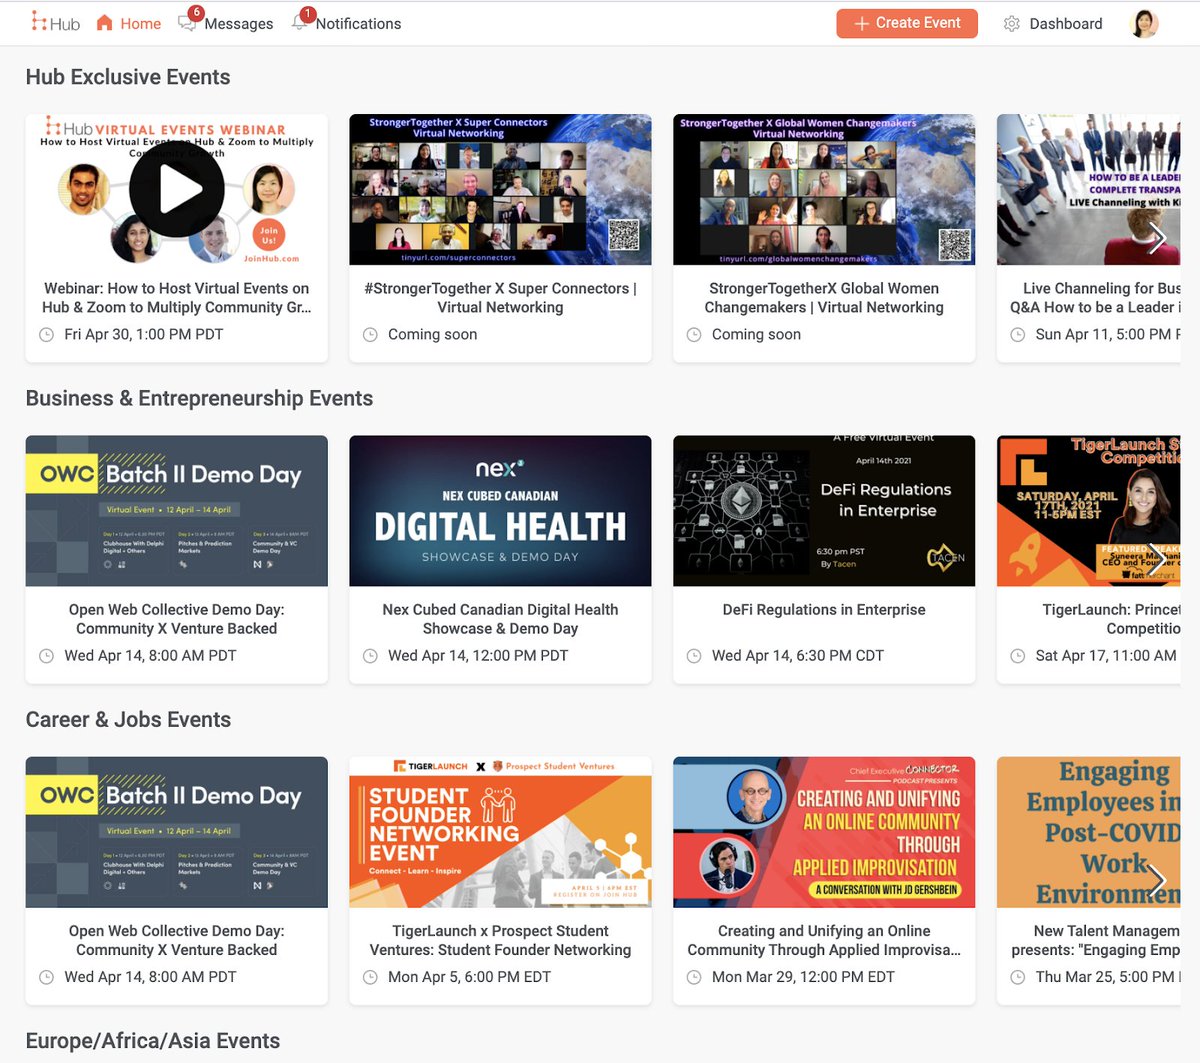Click Hub Exclusive Events heading

128,77
